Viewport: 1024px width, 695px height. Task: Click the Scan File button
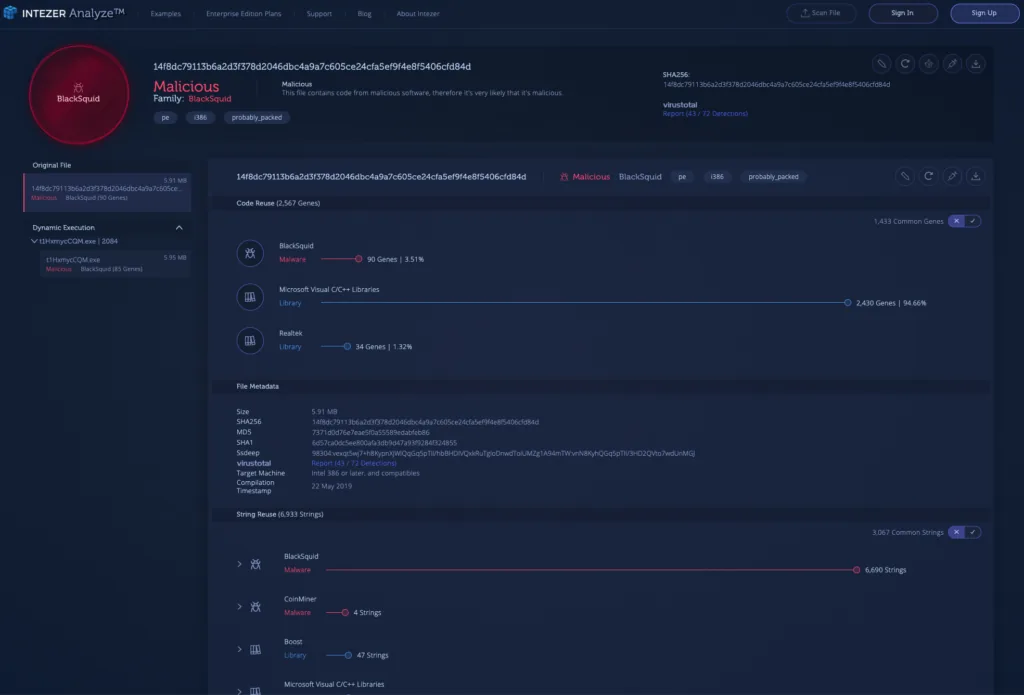821,13
